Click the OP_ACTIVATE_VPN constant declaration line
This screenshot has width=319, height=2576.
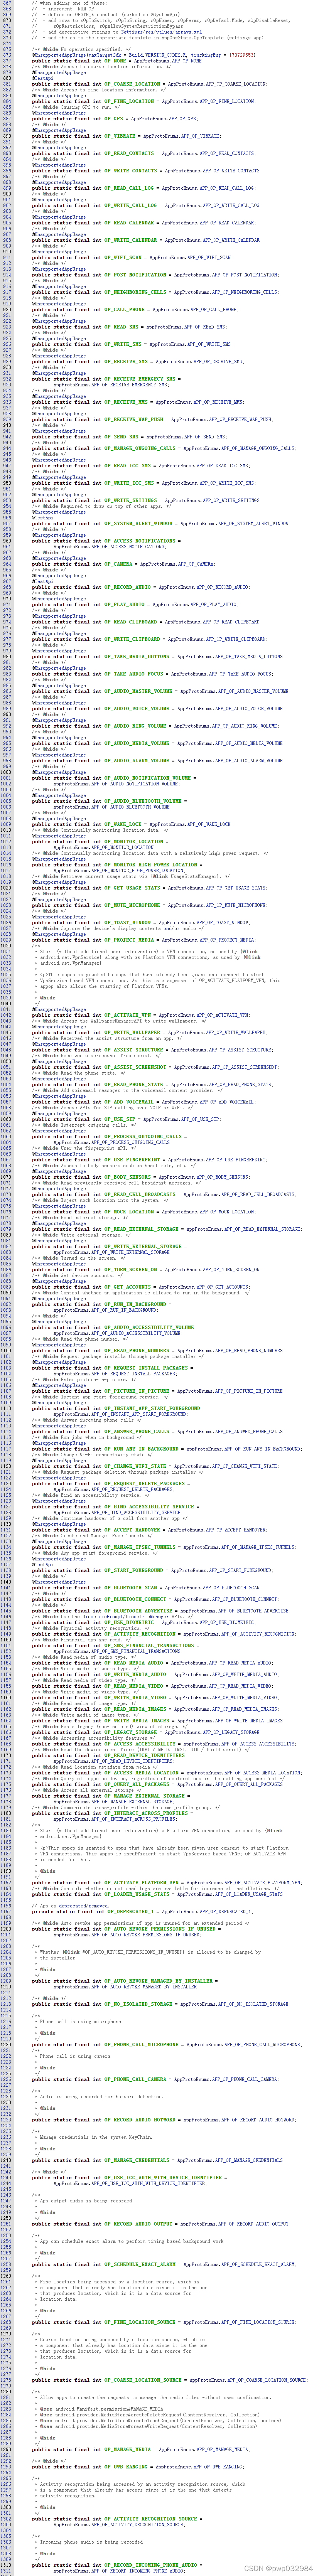[141, 1014]
